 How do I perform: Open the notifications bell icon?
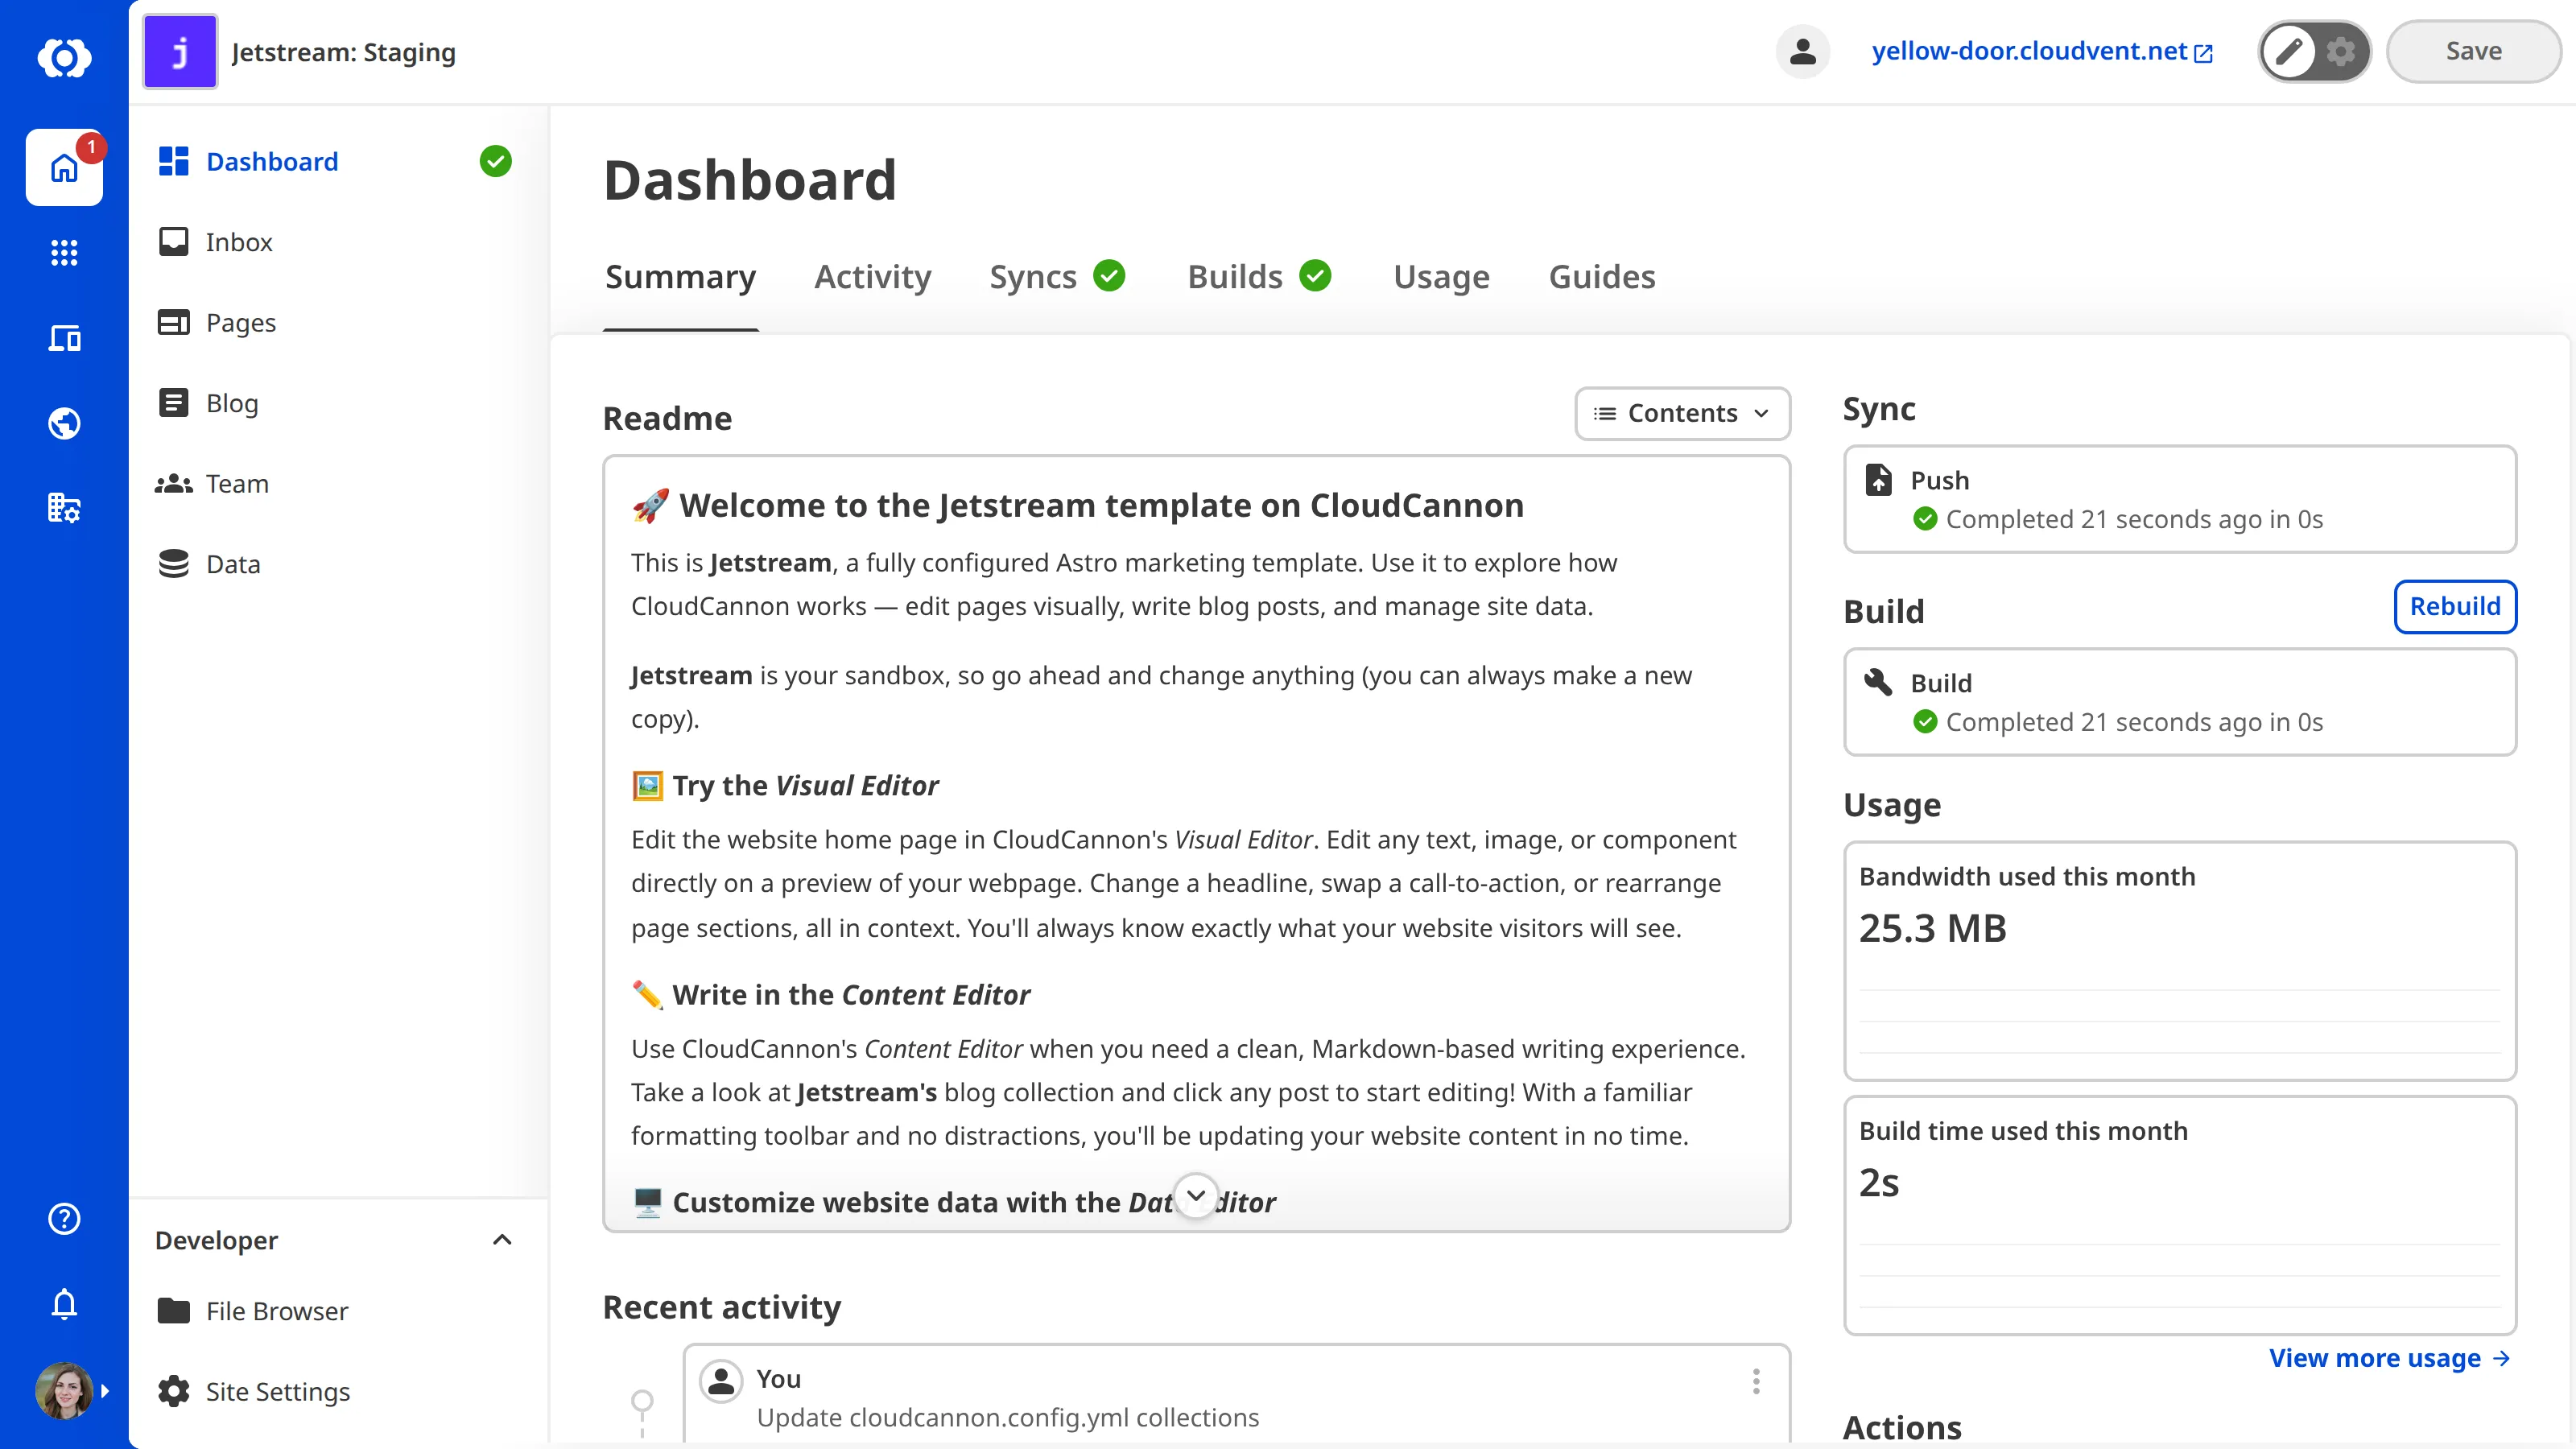click(64, 1303)
